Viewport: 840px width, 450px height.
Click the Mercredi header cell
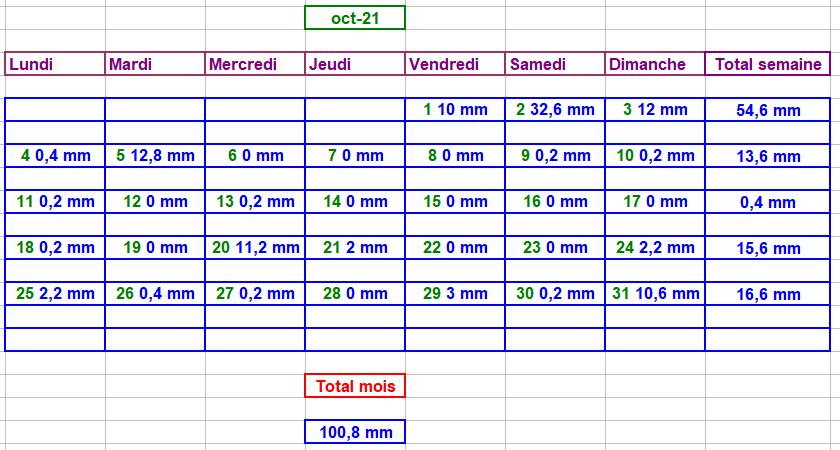pos(255,64)
